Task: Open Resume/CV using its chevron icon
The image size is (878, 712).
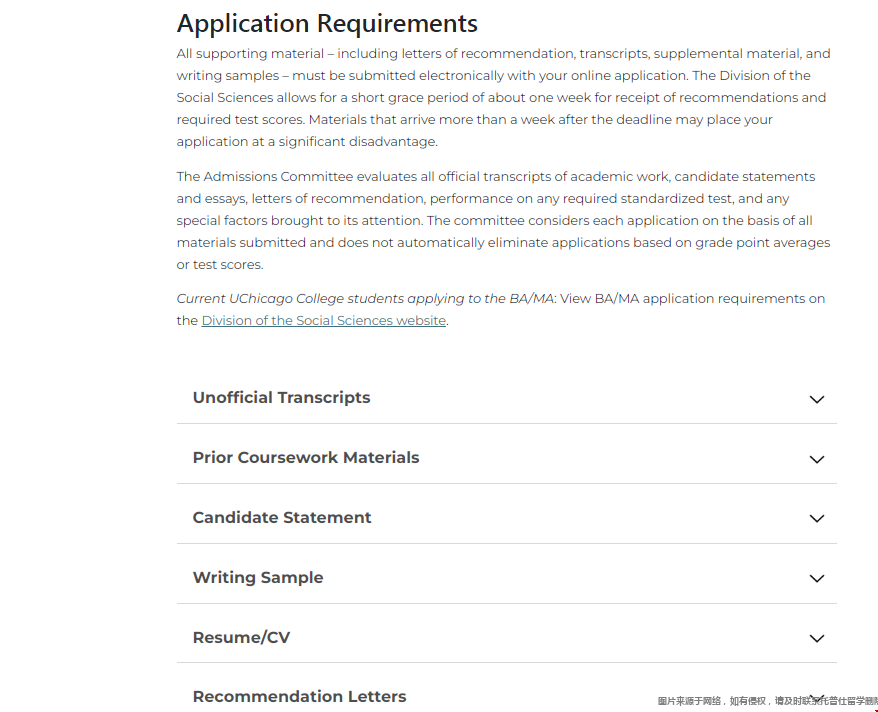Action: (x=816, y=638)
